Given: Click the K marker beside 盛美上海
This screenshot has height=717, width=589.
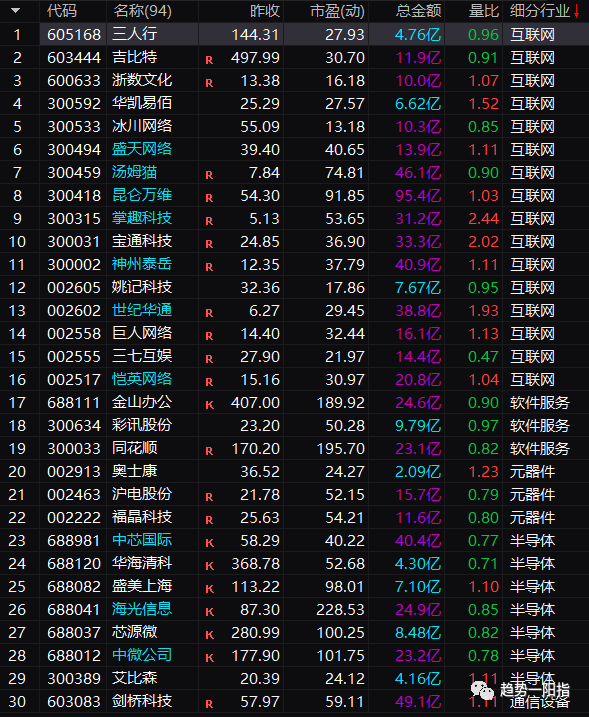Looking at the screenshot, I should (x=209, y=589).
